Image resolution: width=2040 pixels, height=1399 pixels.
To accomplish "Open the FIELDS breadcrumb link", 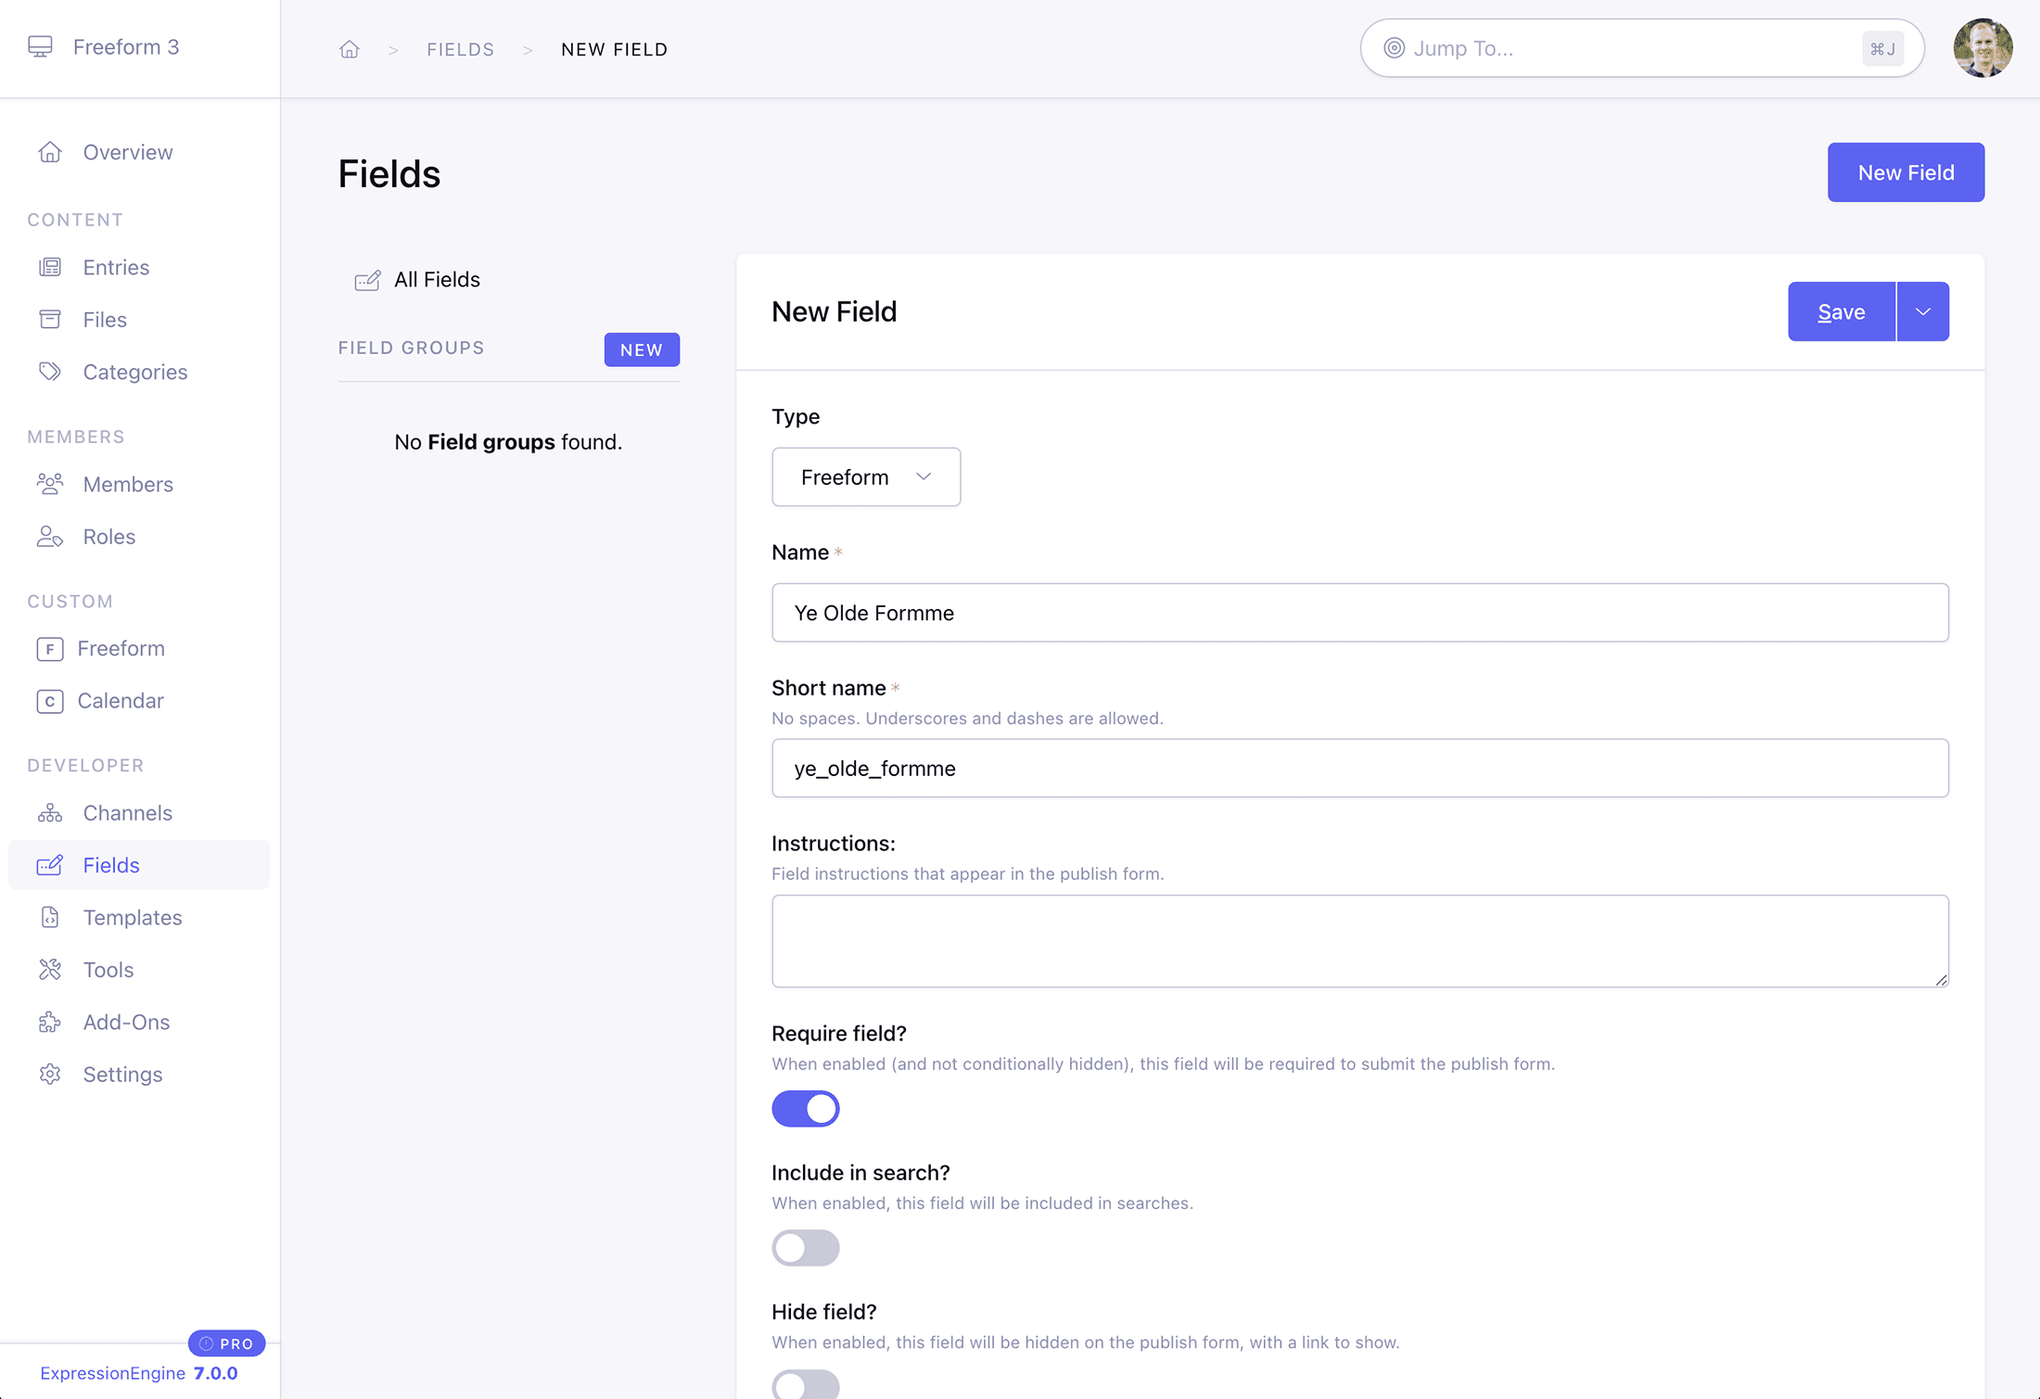I will [460, 48].
